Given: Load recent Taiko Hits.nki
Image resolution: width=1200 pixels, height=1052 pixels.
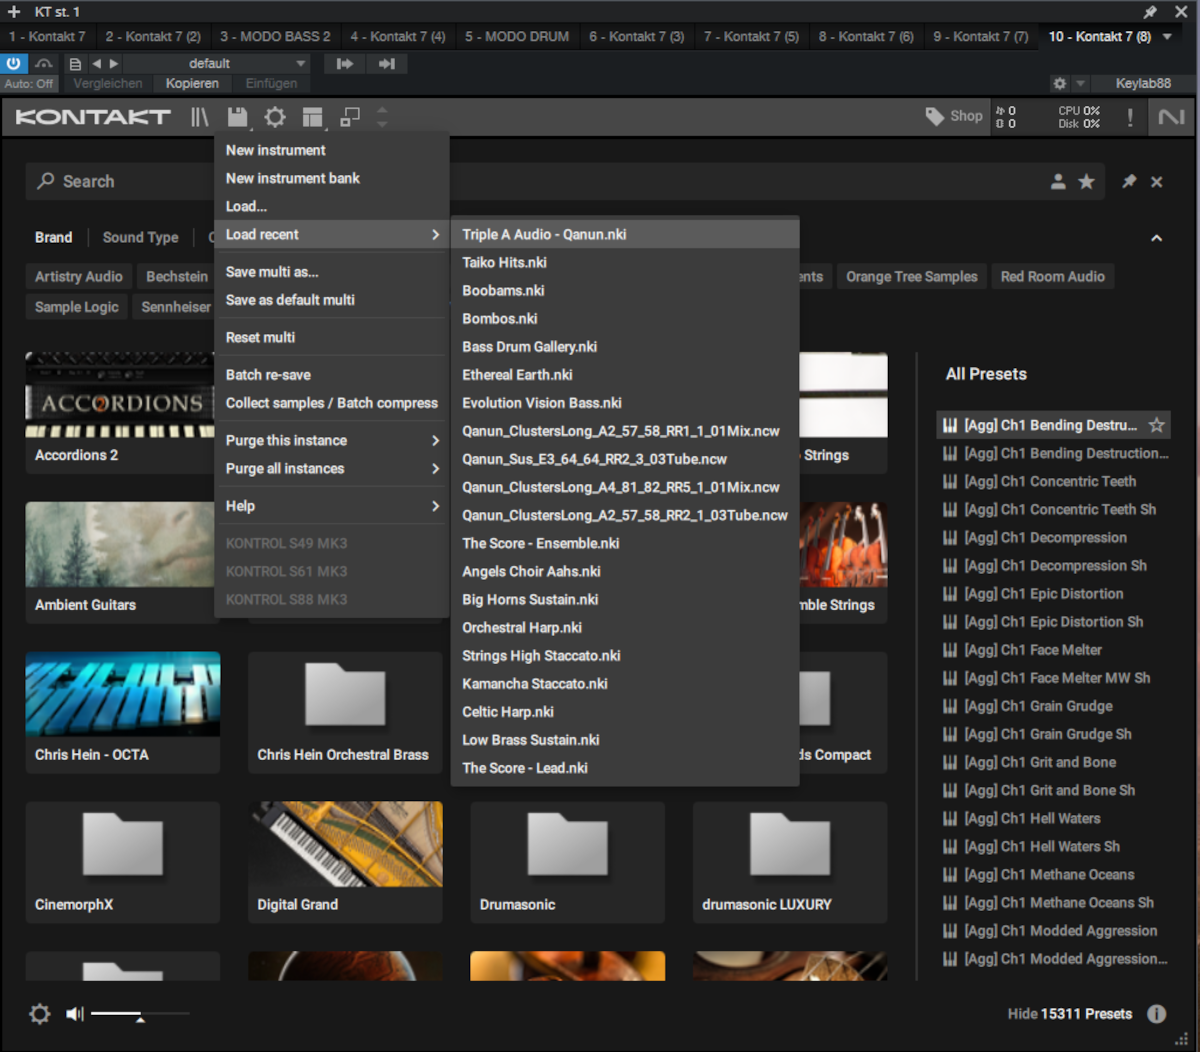Looking at the screenshot, I should tap(625, 263).
